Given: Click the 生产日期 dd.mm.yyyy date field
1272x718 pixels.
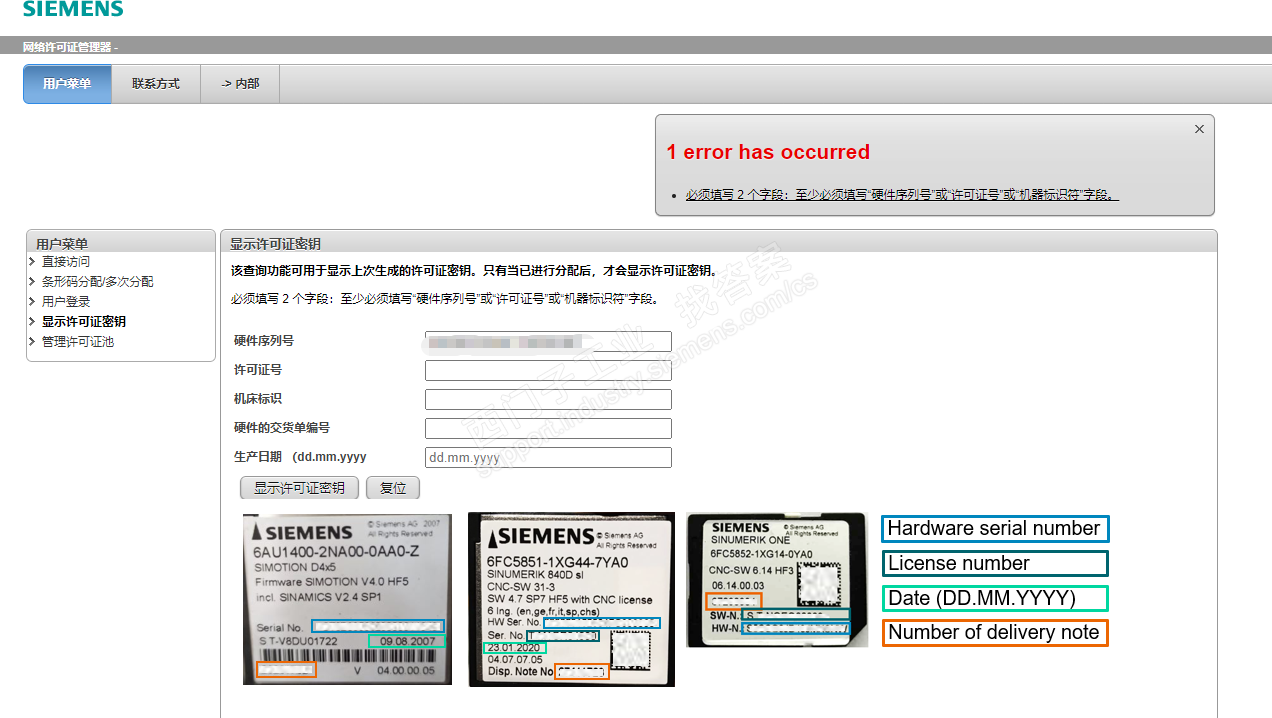Looking at the screenshot, I should tap(548, 458).
